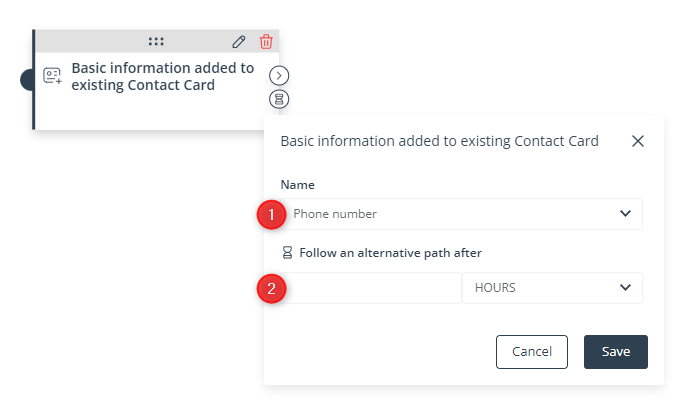Click the right-arrow output connector circle
This screenshot has width=692, height=418.
(x=279, y=75)
